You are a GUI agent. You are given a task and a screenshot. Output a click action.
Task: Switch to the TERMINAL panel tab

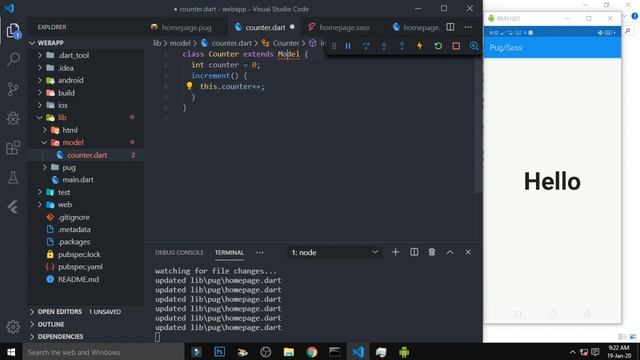(x=229, y=253)
